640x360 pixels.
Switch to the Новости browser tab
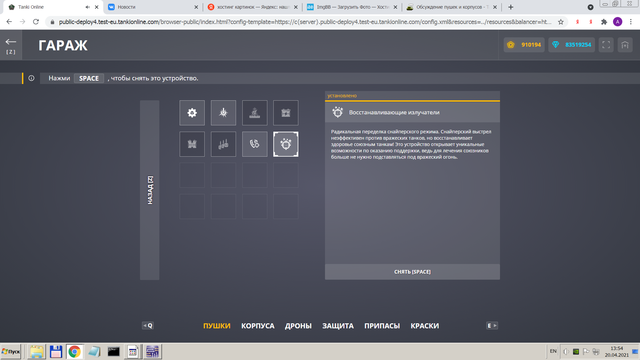coord(151,7)
